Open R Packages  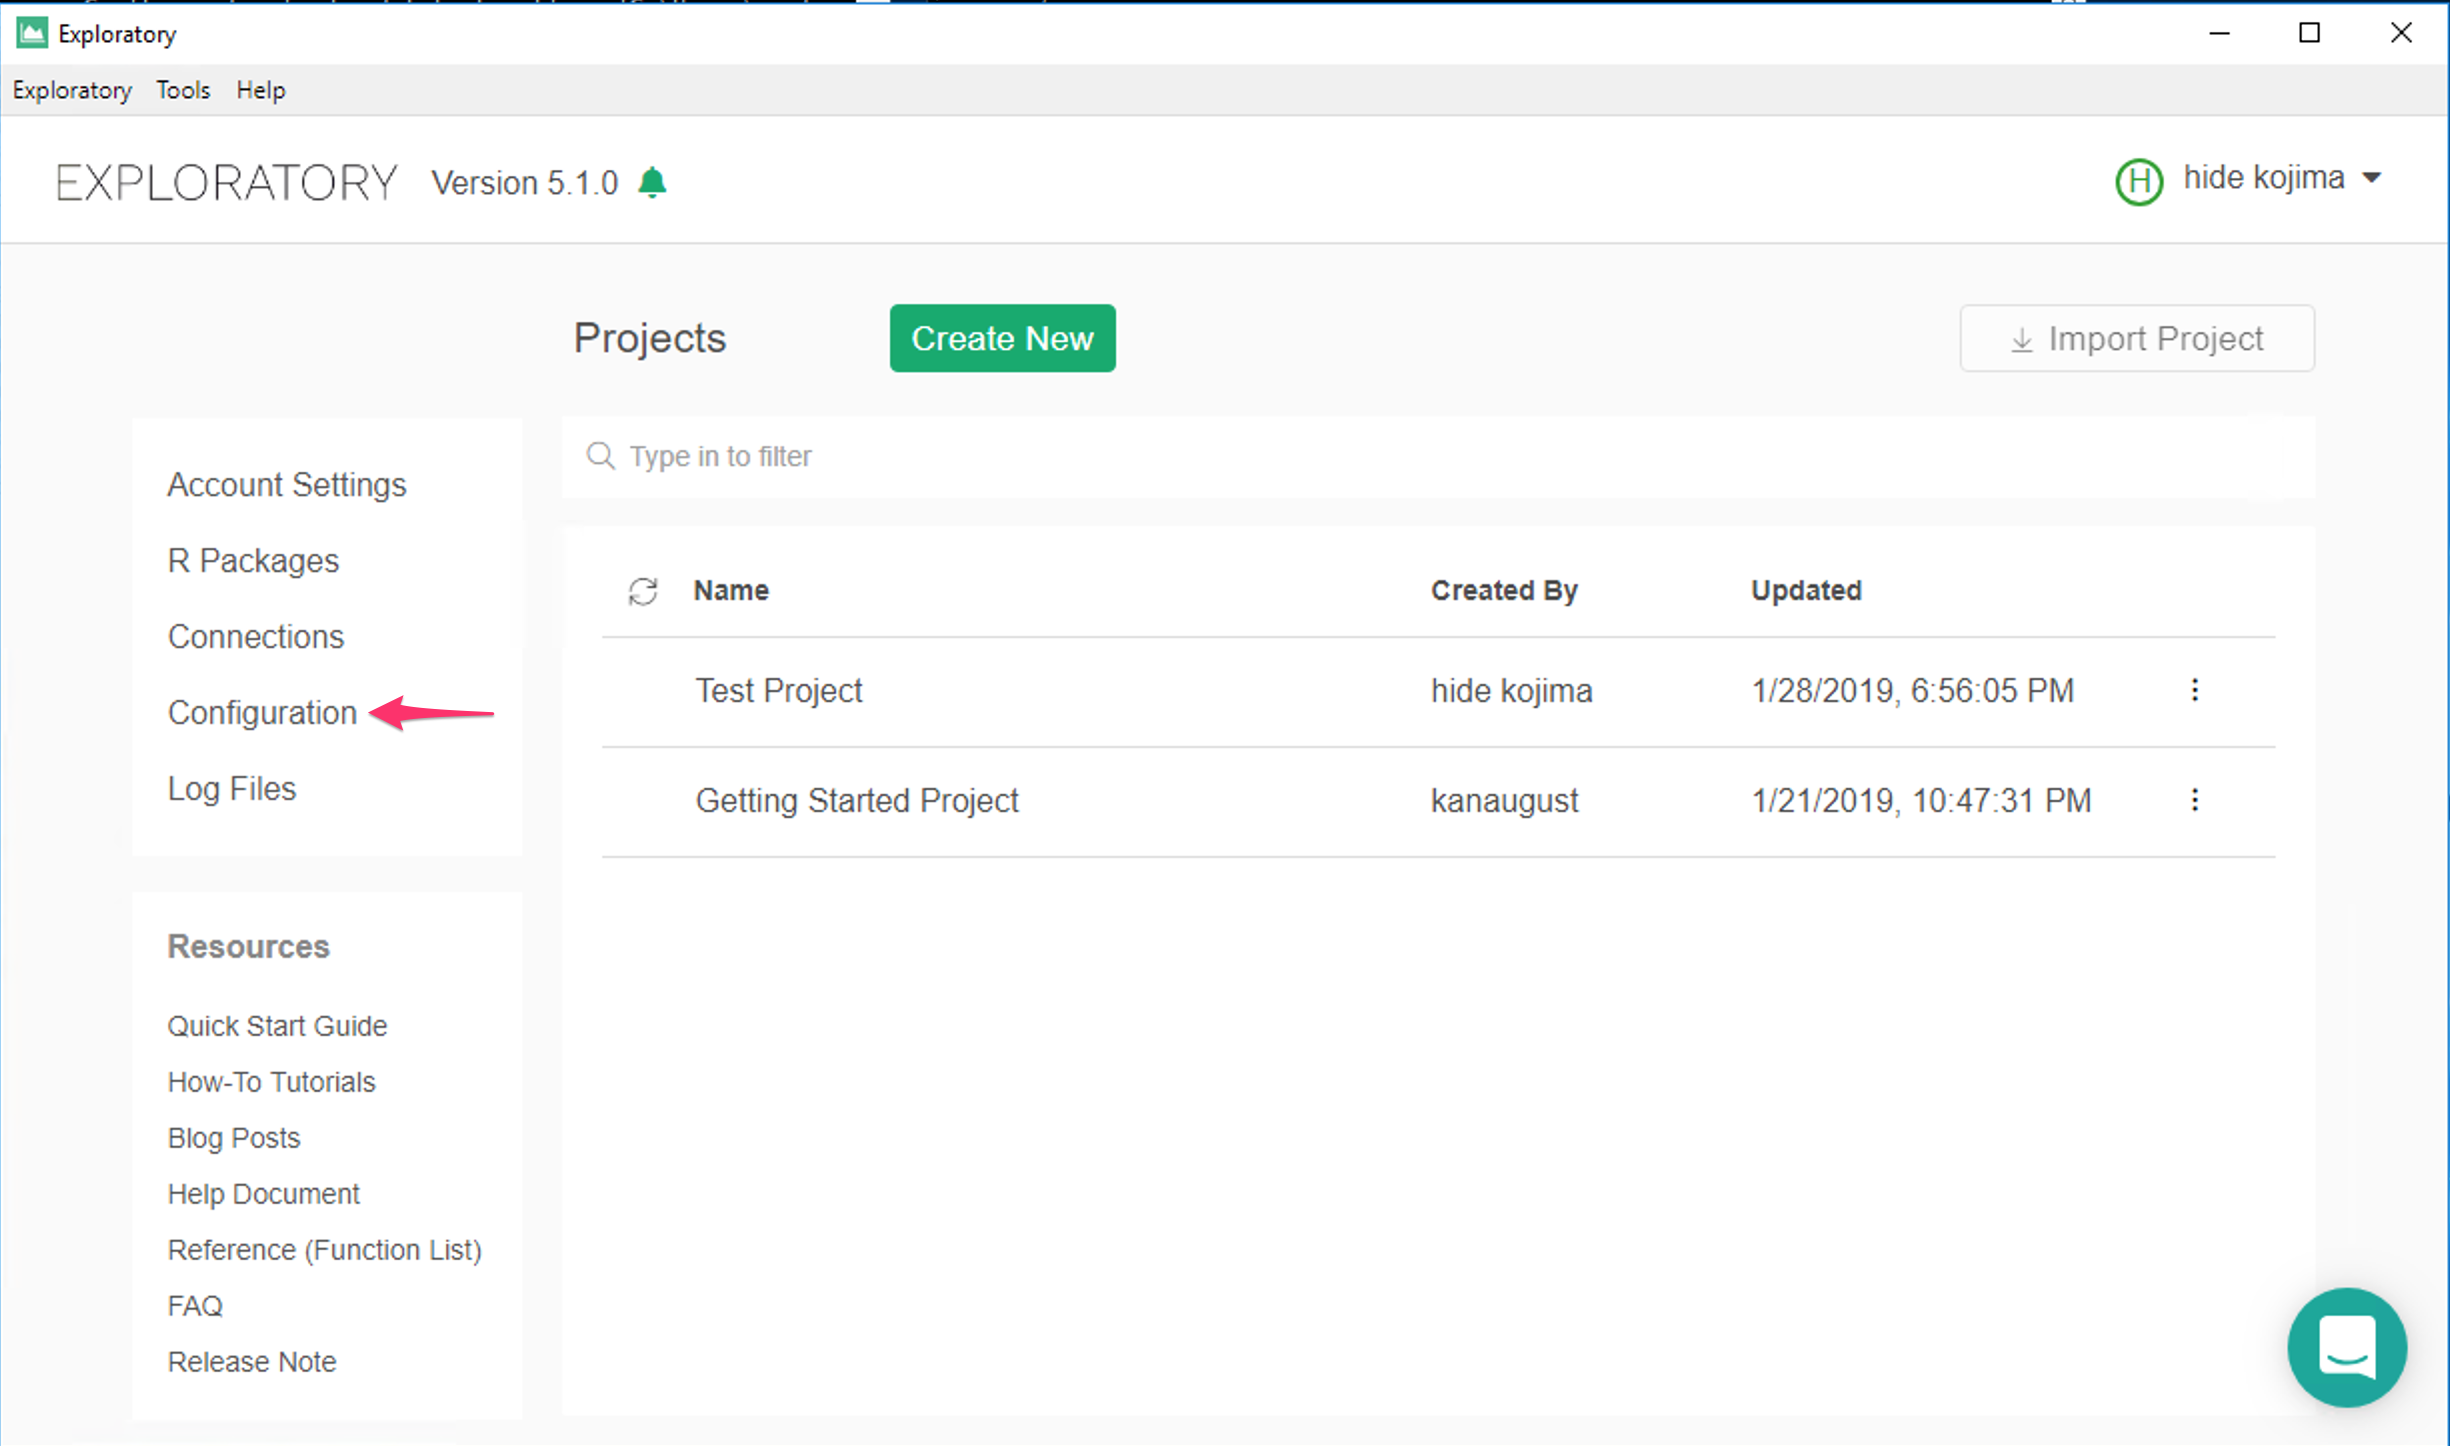(x=253, y=561)
